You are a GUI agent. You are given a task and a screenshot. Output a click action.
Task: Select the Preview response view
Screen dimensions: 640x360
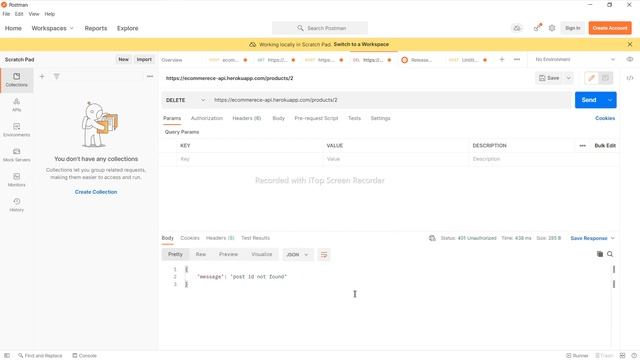pyautogui.click(x=228, y=254)
